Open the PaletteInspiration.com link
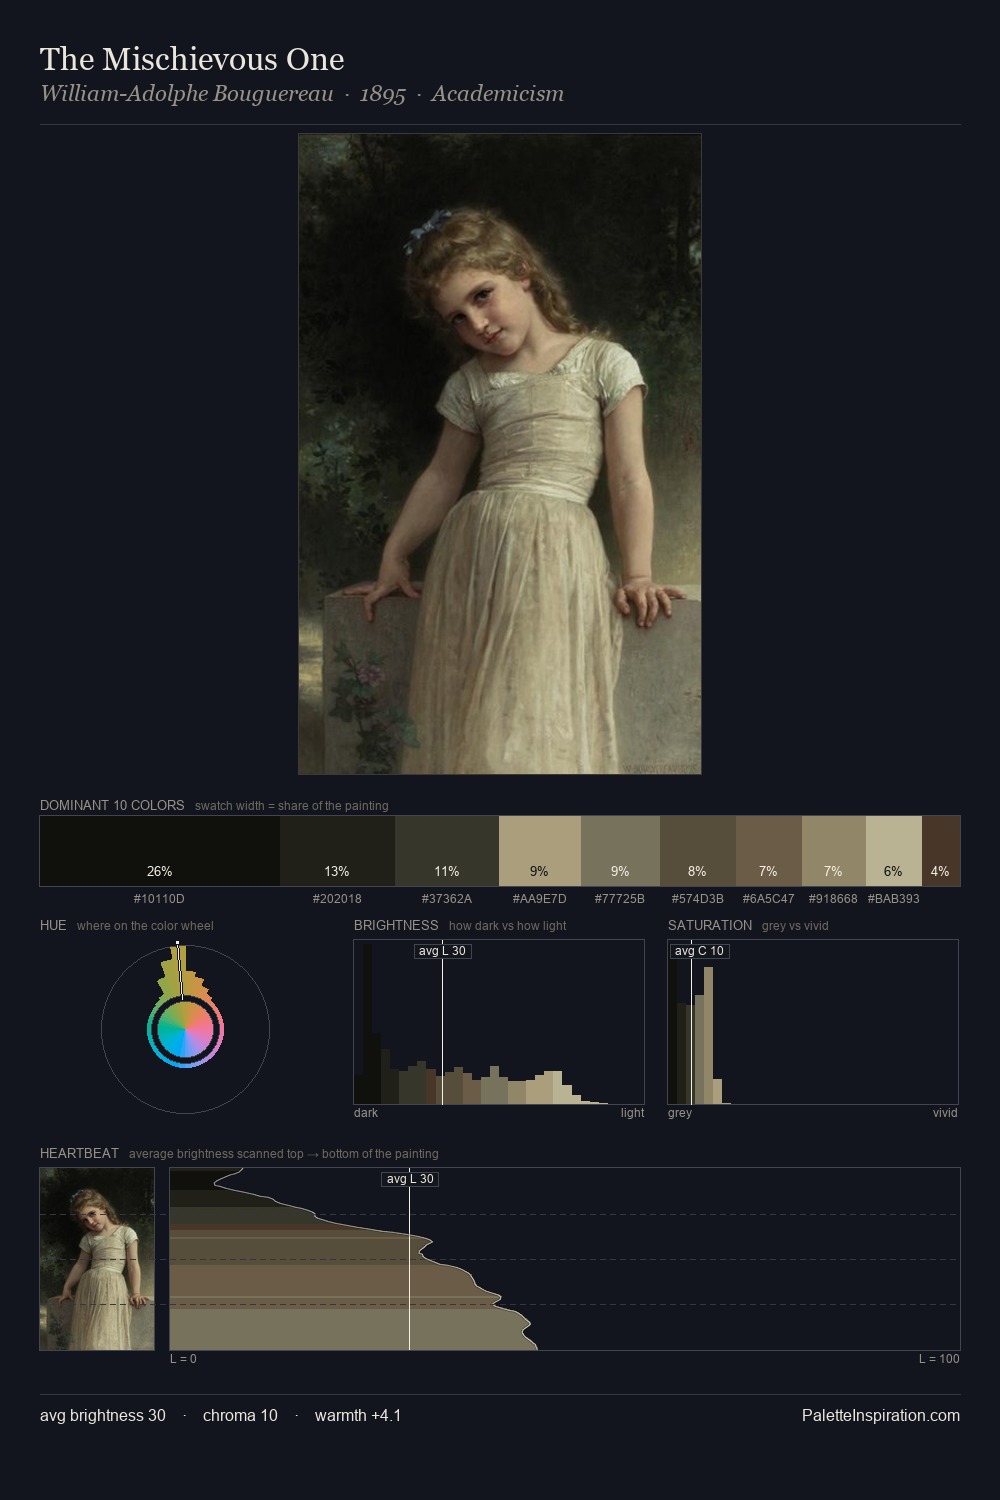1000x1500 pixels. 881,1415
